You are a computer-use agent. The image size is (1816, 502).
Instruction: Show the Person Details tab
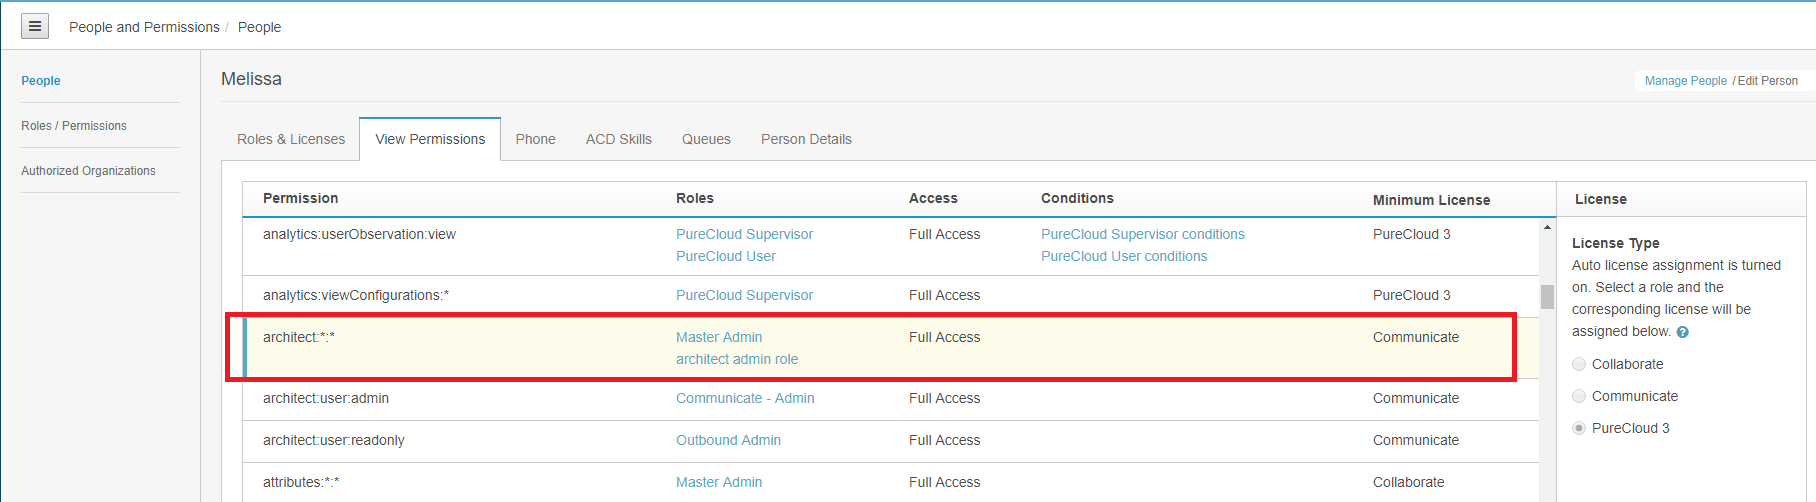click(806, 139)
